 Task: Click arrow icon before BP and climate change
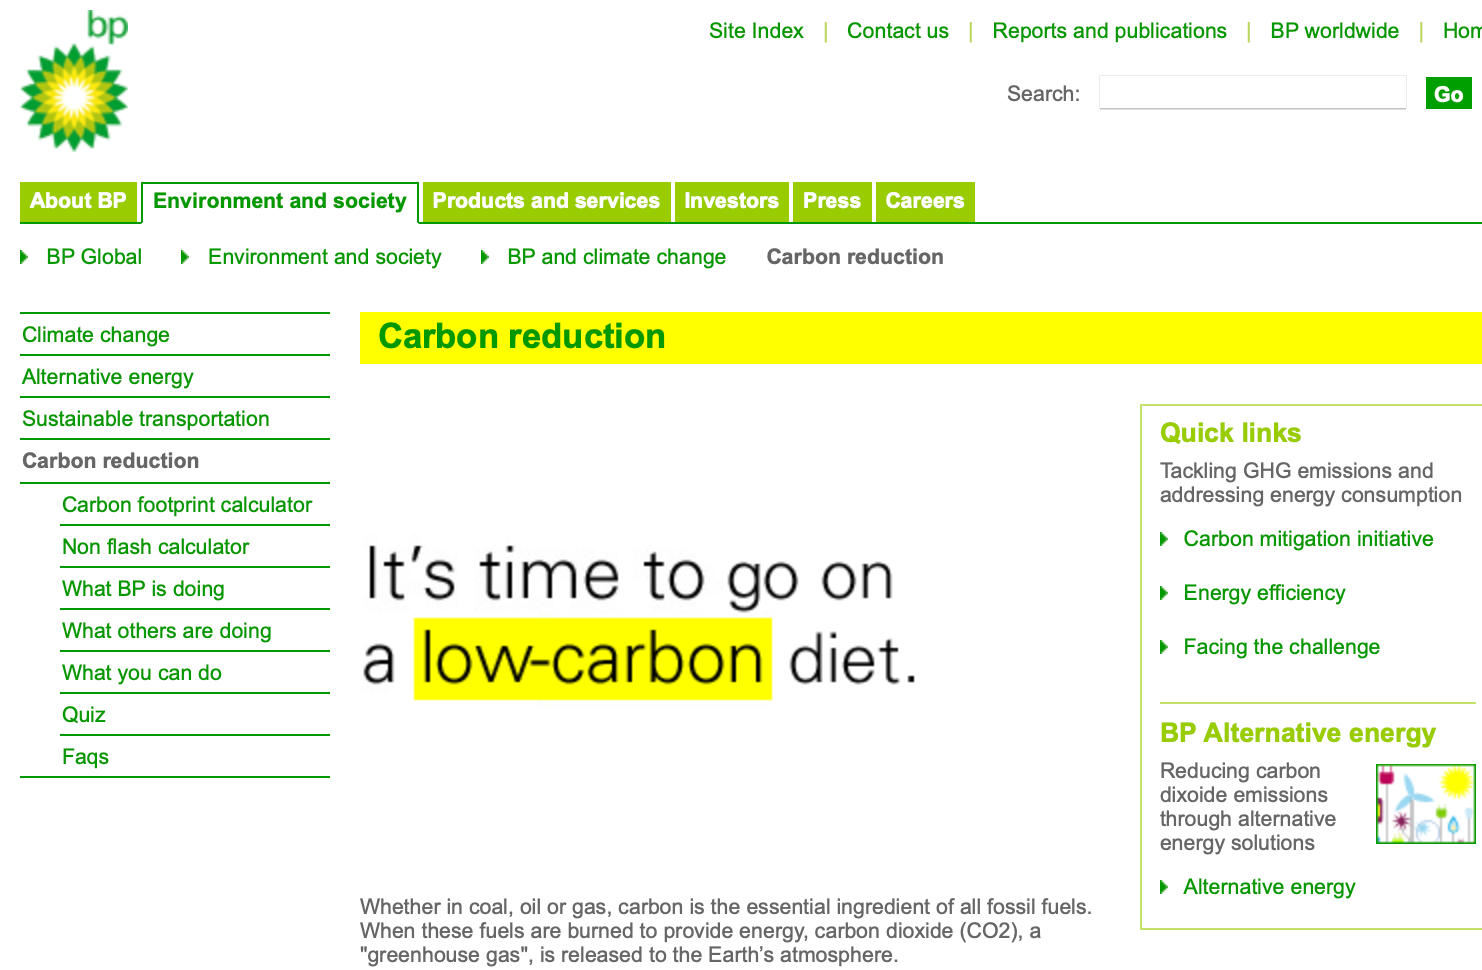[x=485, y=257]
